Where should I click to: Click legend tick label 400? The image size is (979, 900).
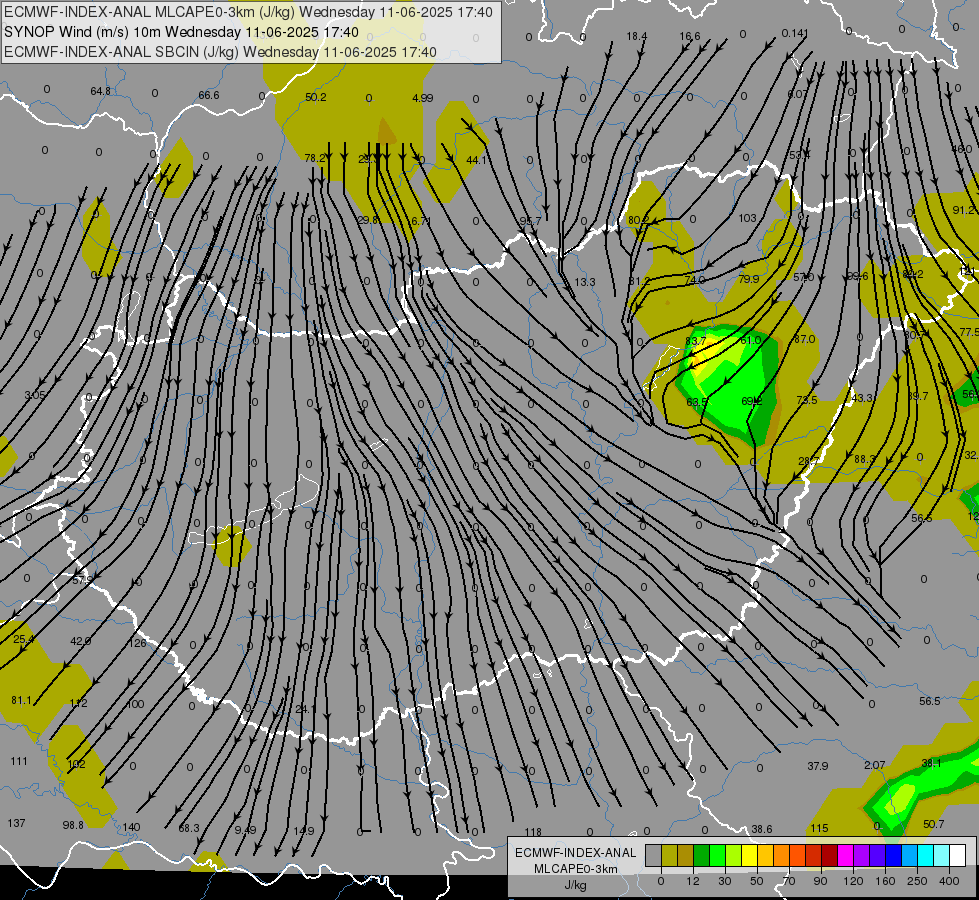[x=949, y=881]
